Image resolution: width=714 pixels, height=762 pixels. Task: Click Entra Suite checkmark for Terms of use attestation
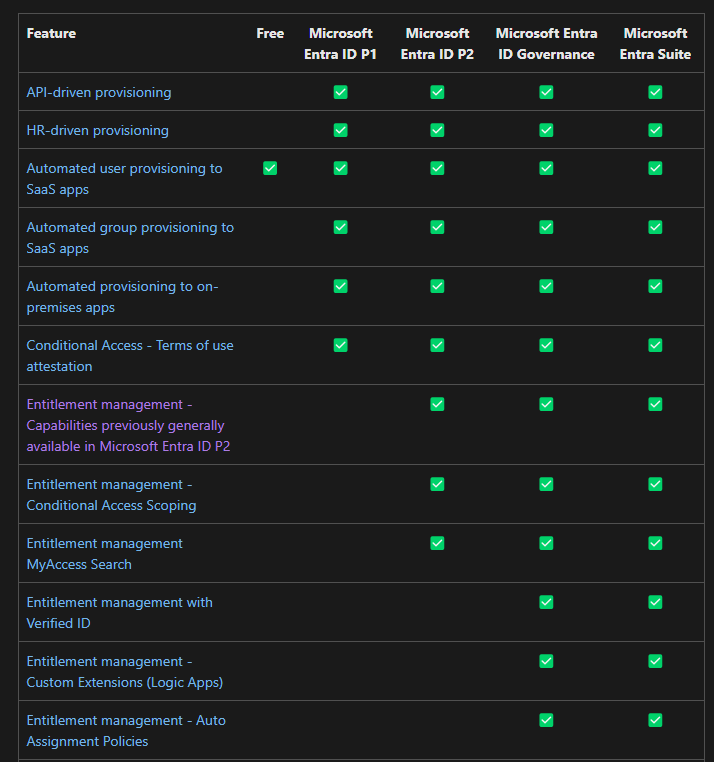[x=655, y=346]
